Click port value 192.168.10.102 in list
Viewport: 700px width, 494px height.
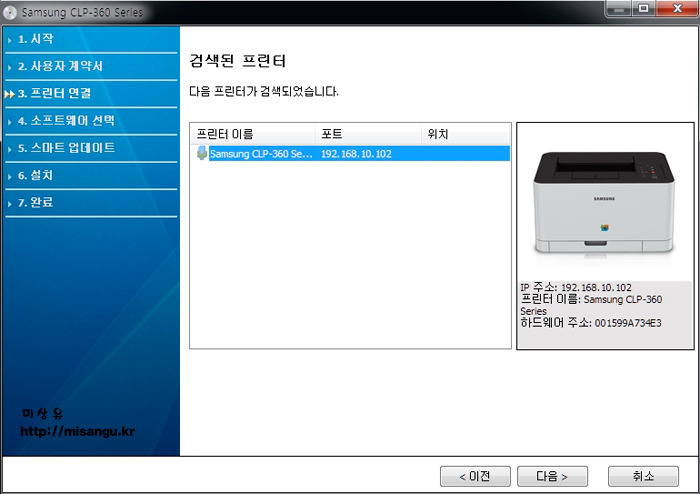pyautogui.click(x=356, y=154)
